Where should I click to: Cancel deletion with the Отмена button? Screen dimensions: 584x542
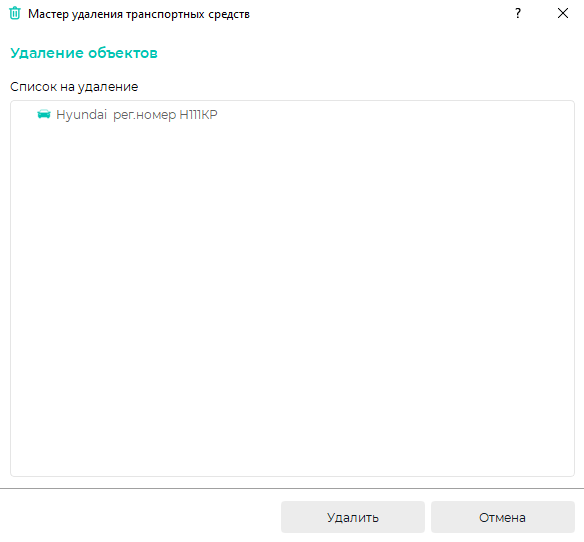point(503,517)
